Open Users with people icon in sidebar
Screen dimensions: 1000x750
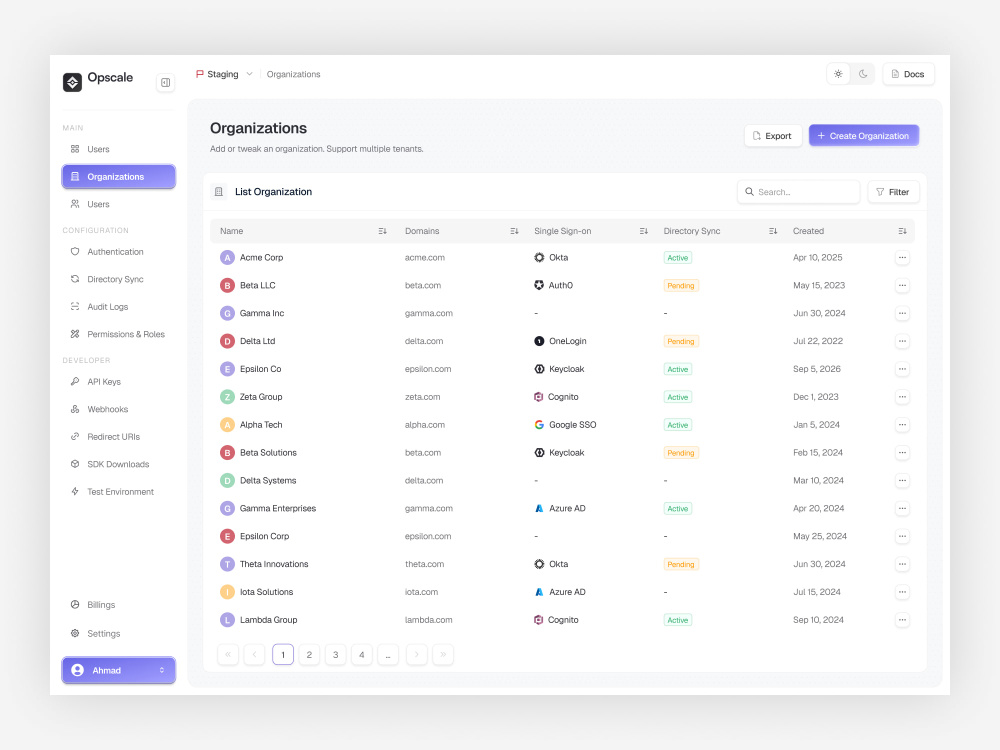click(119, 204)
